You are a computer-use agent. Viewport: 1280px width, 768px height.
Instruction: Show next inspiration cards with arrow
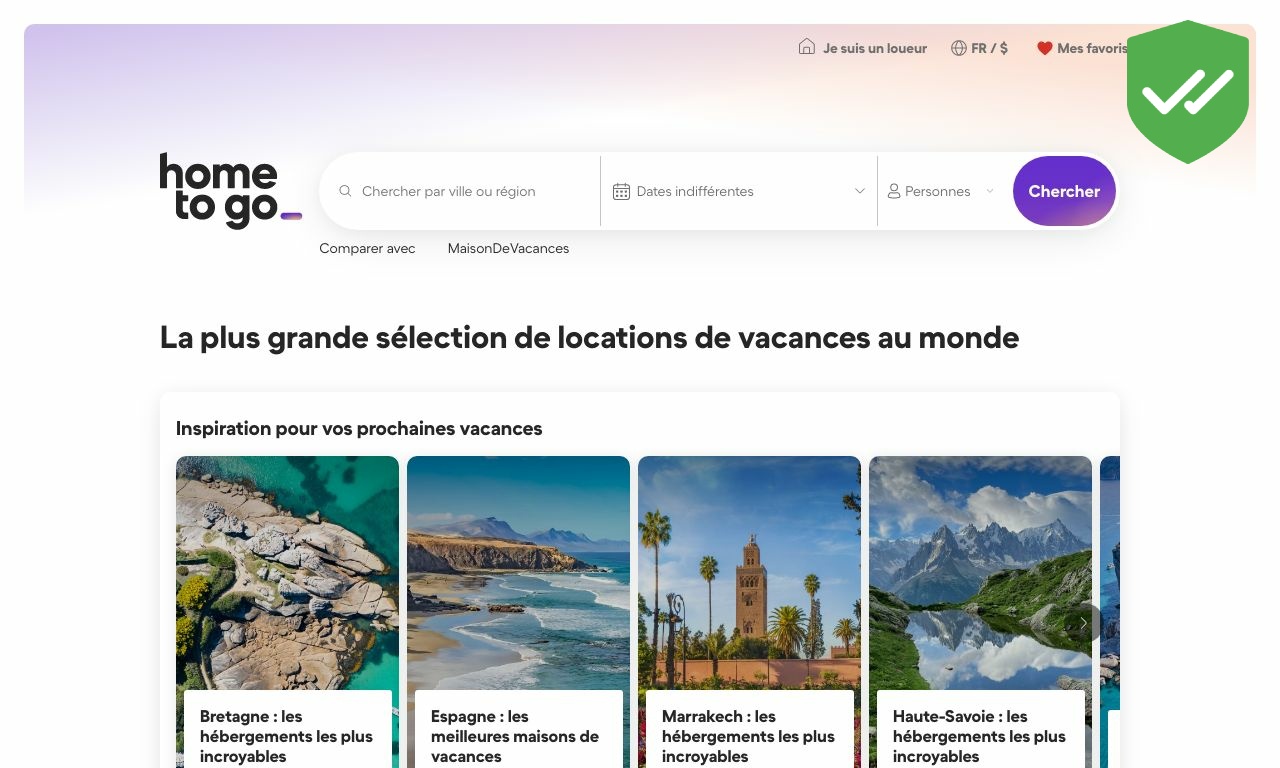[1082, 622]
